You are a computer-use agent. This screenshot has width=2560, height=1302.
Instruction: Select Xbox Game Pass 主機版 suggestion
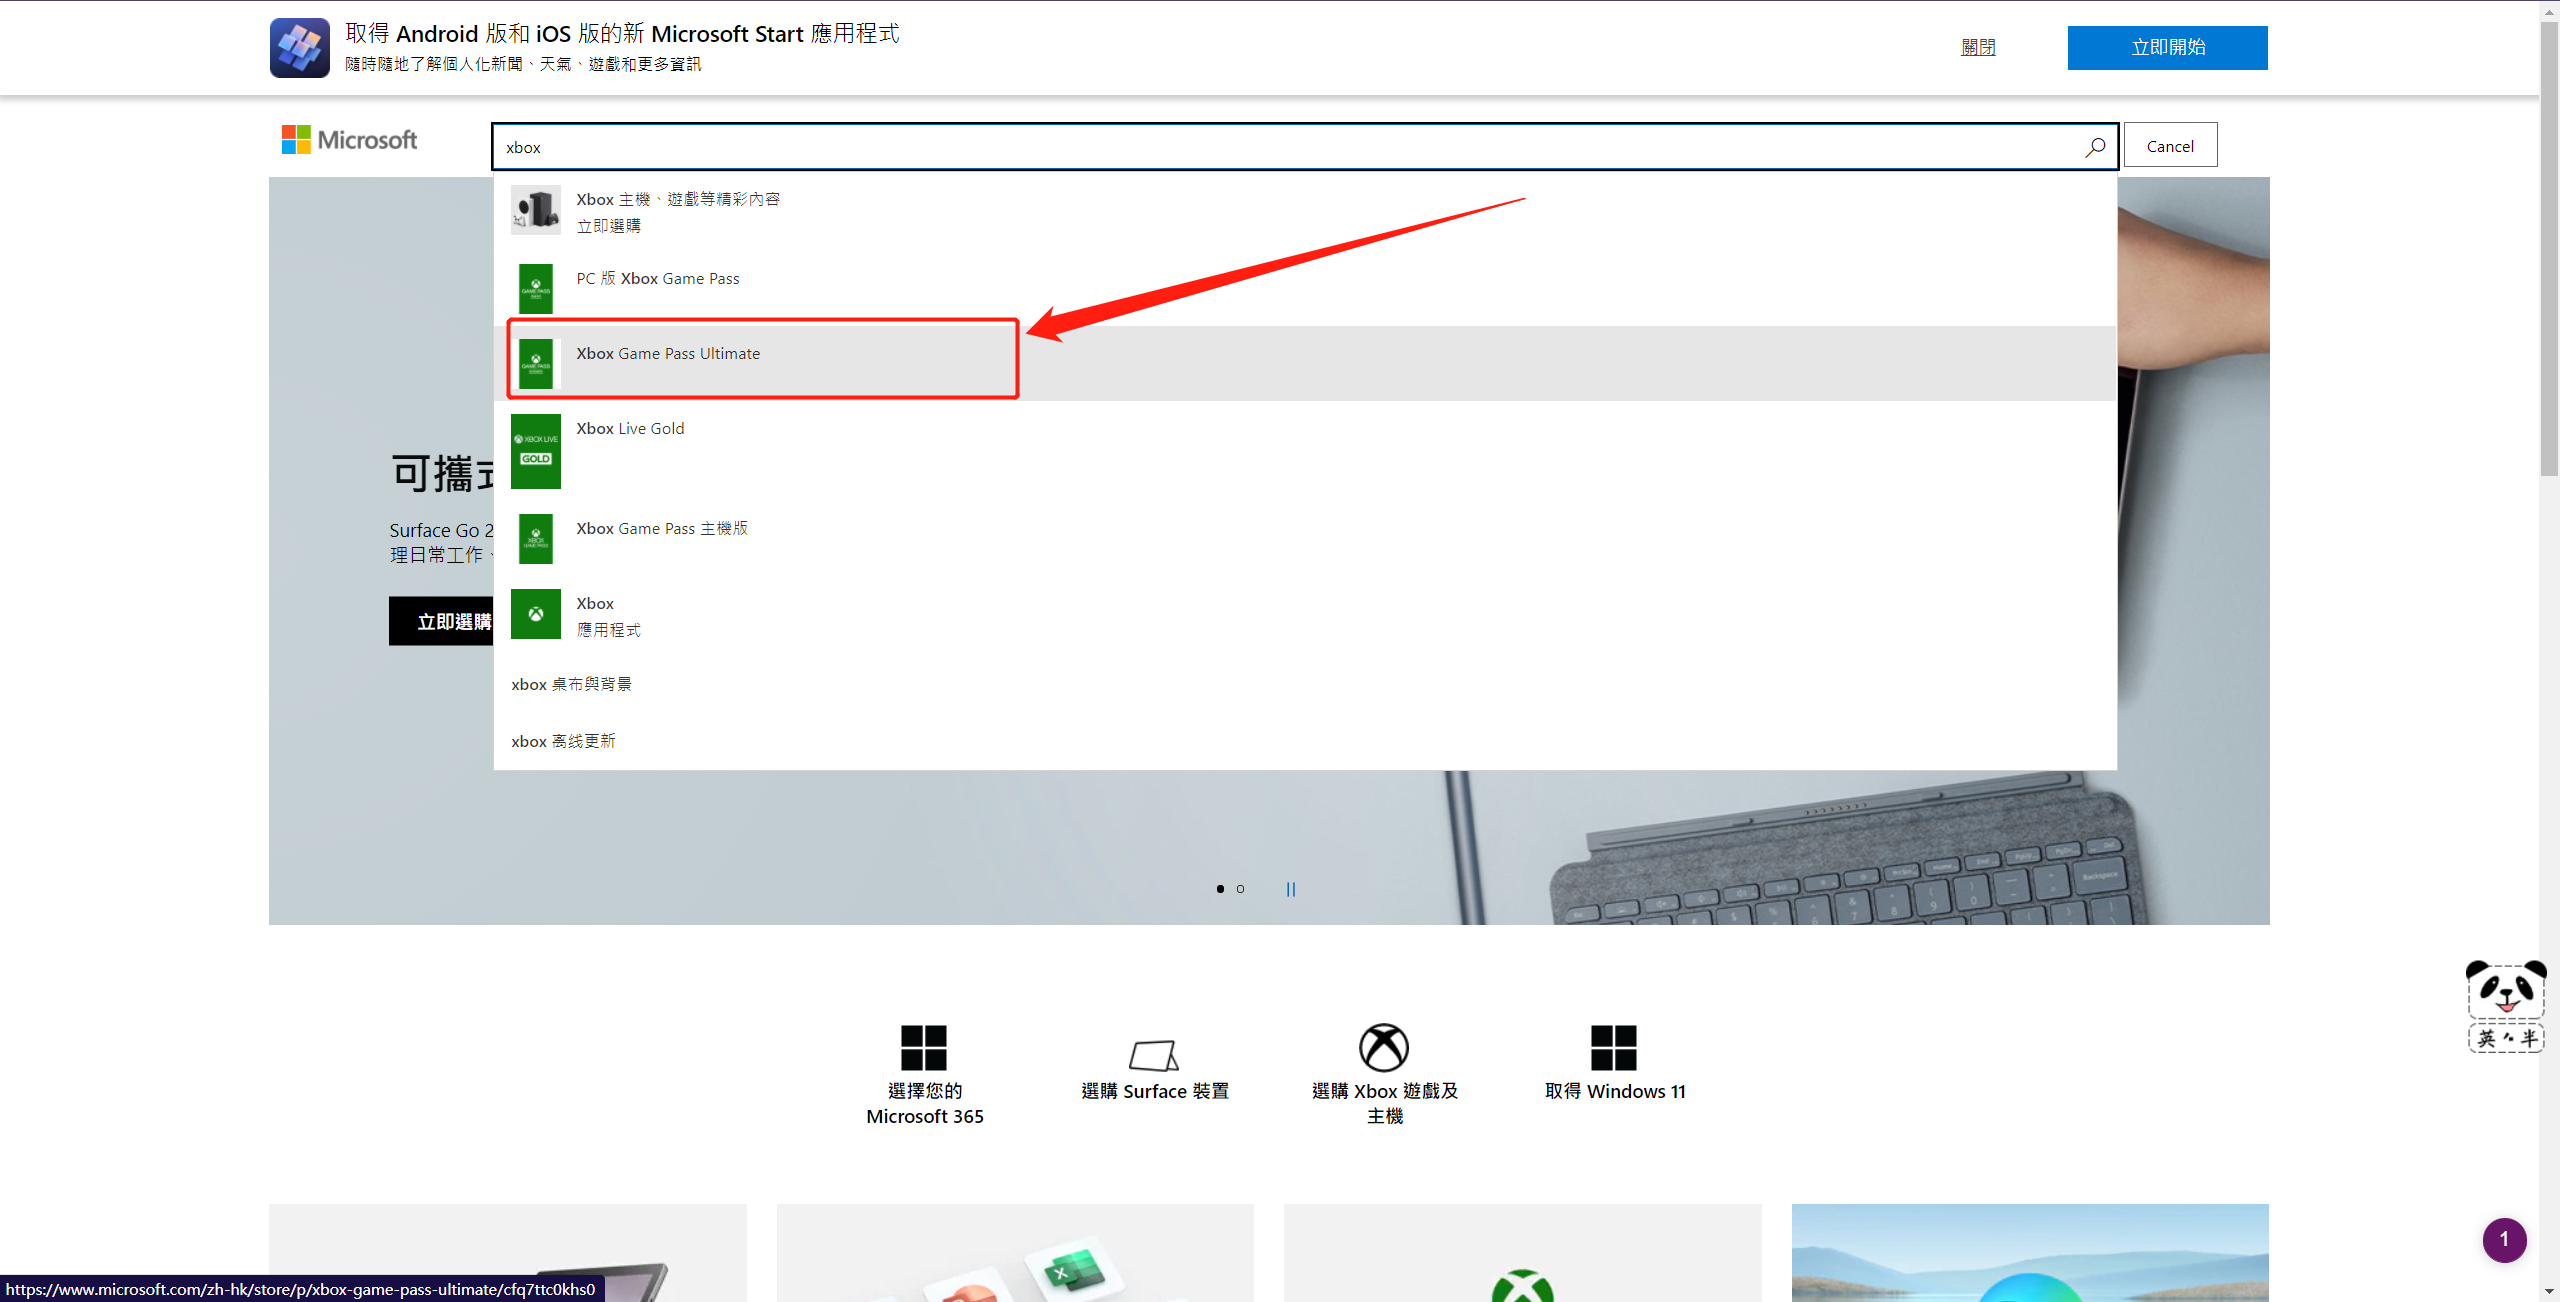pos(1305,538)
